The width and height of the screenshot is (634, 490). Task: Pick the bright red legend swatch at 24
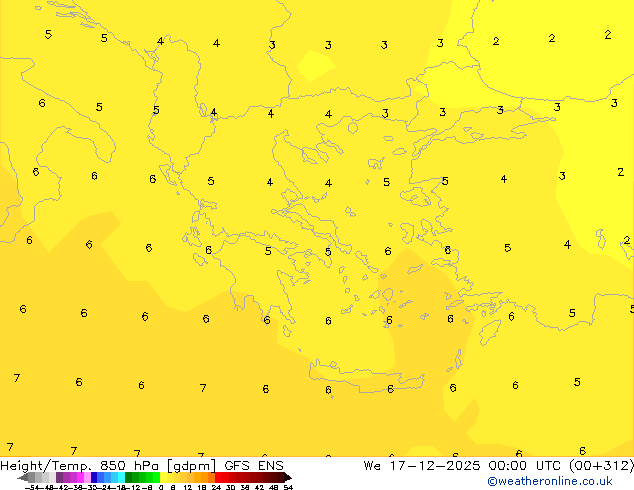[218, 477]
